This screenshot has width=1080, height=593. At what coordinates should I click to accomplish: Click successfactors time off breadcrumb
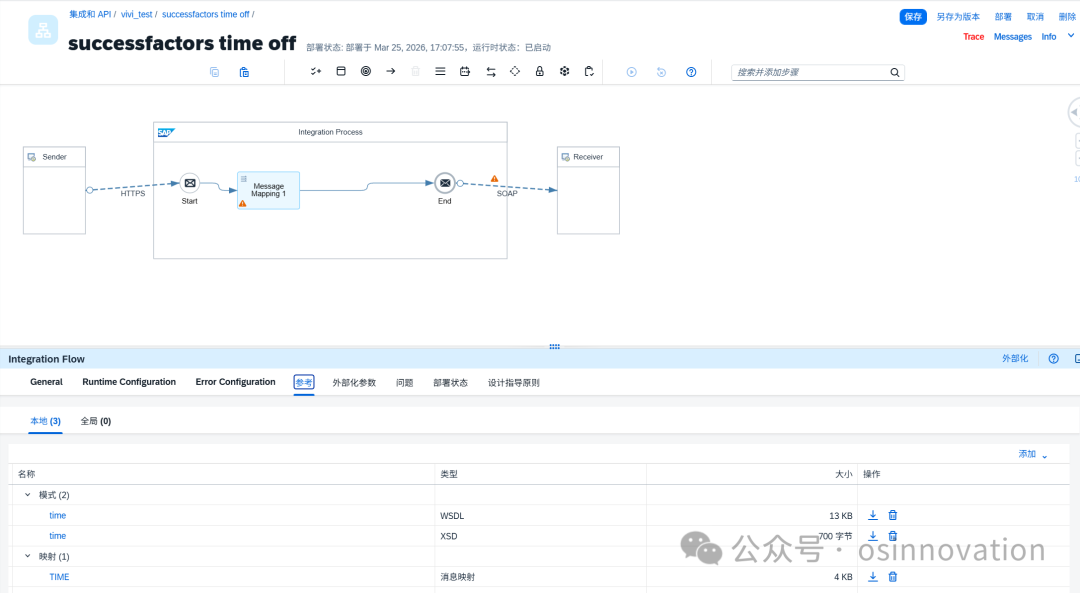[x=205, y=14]
